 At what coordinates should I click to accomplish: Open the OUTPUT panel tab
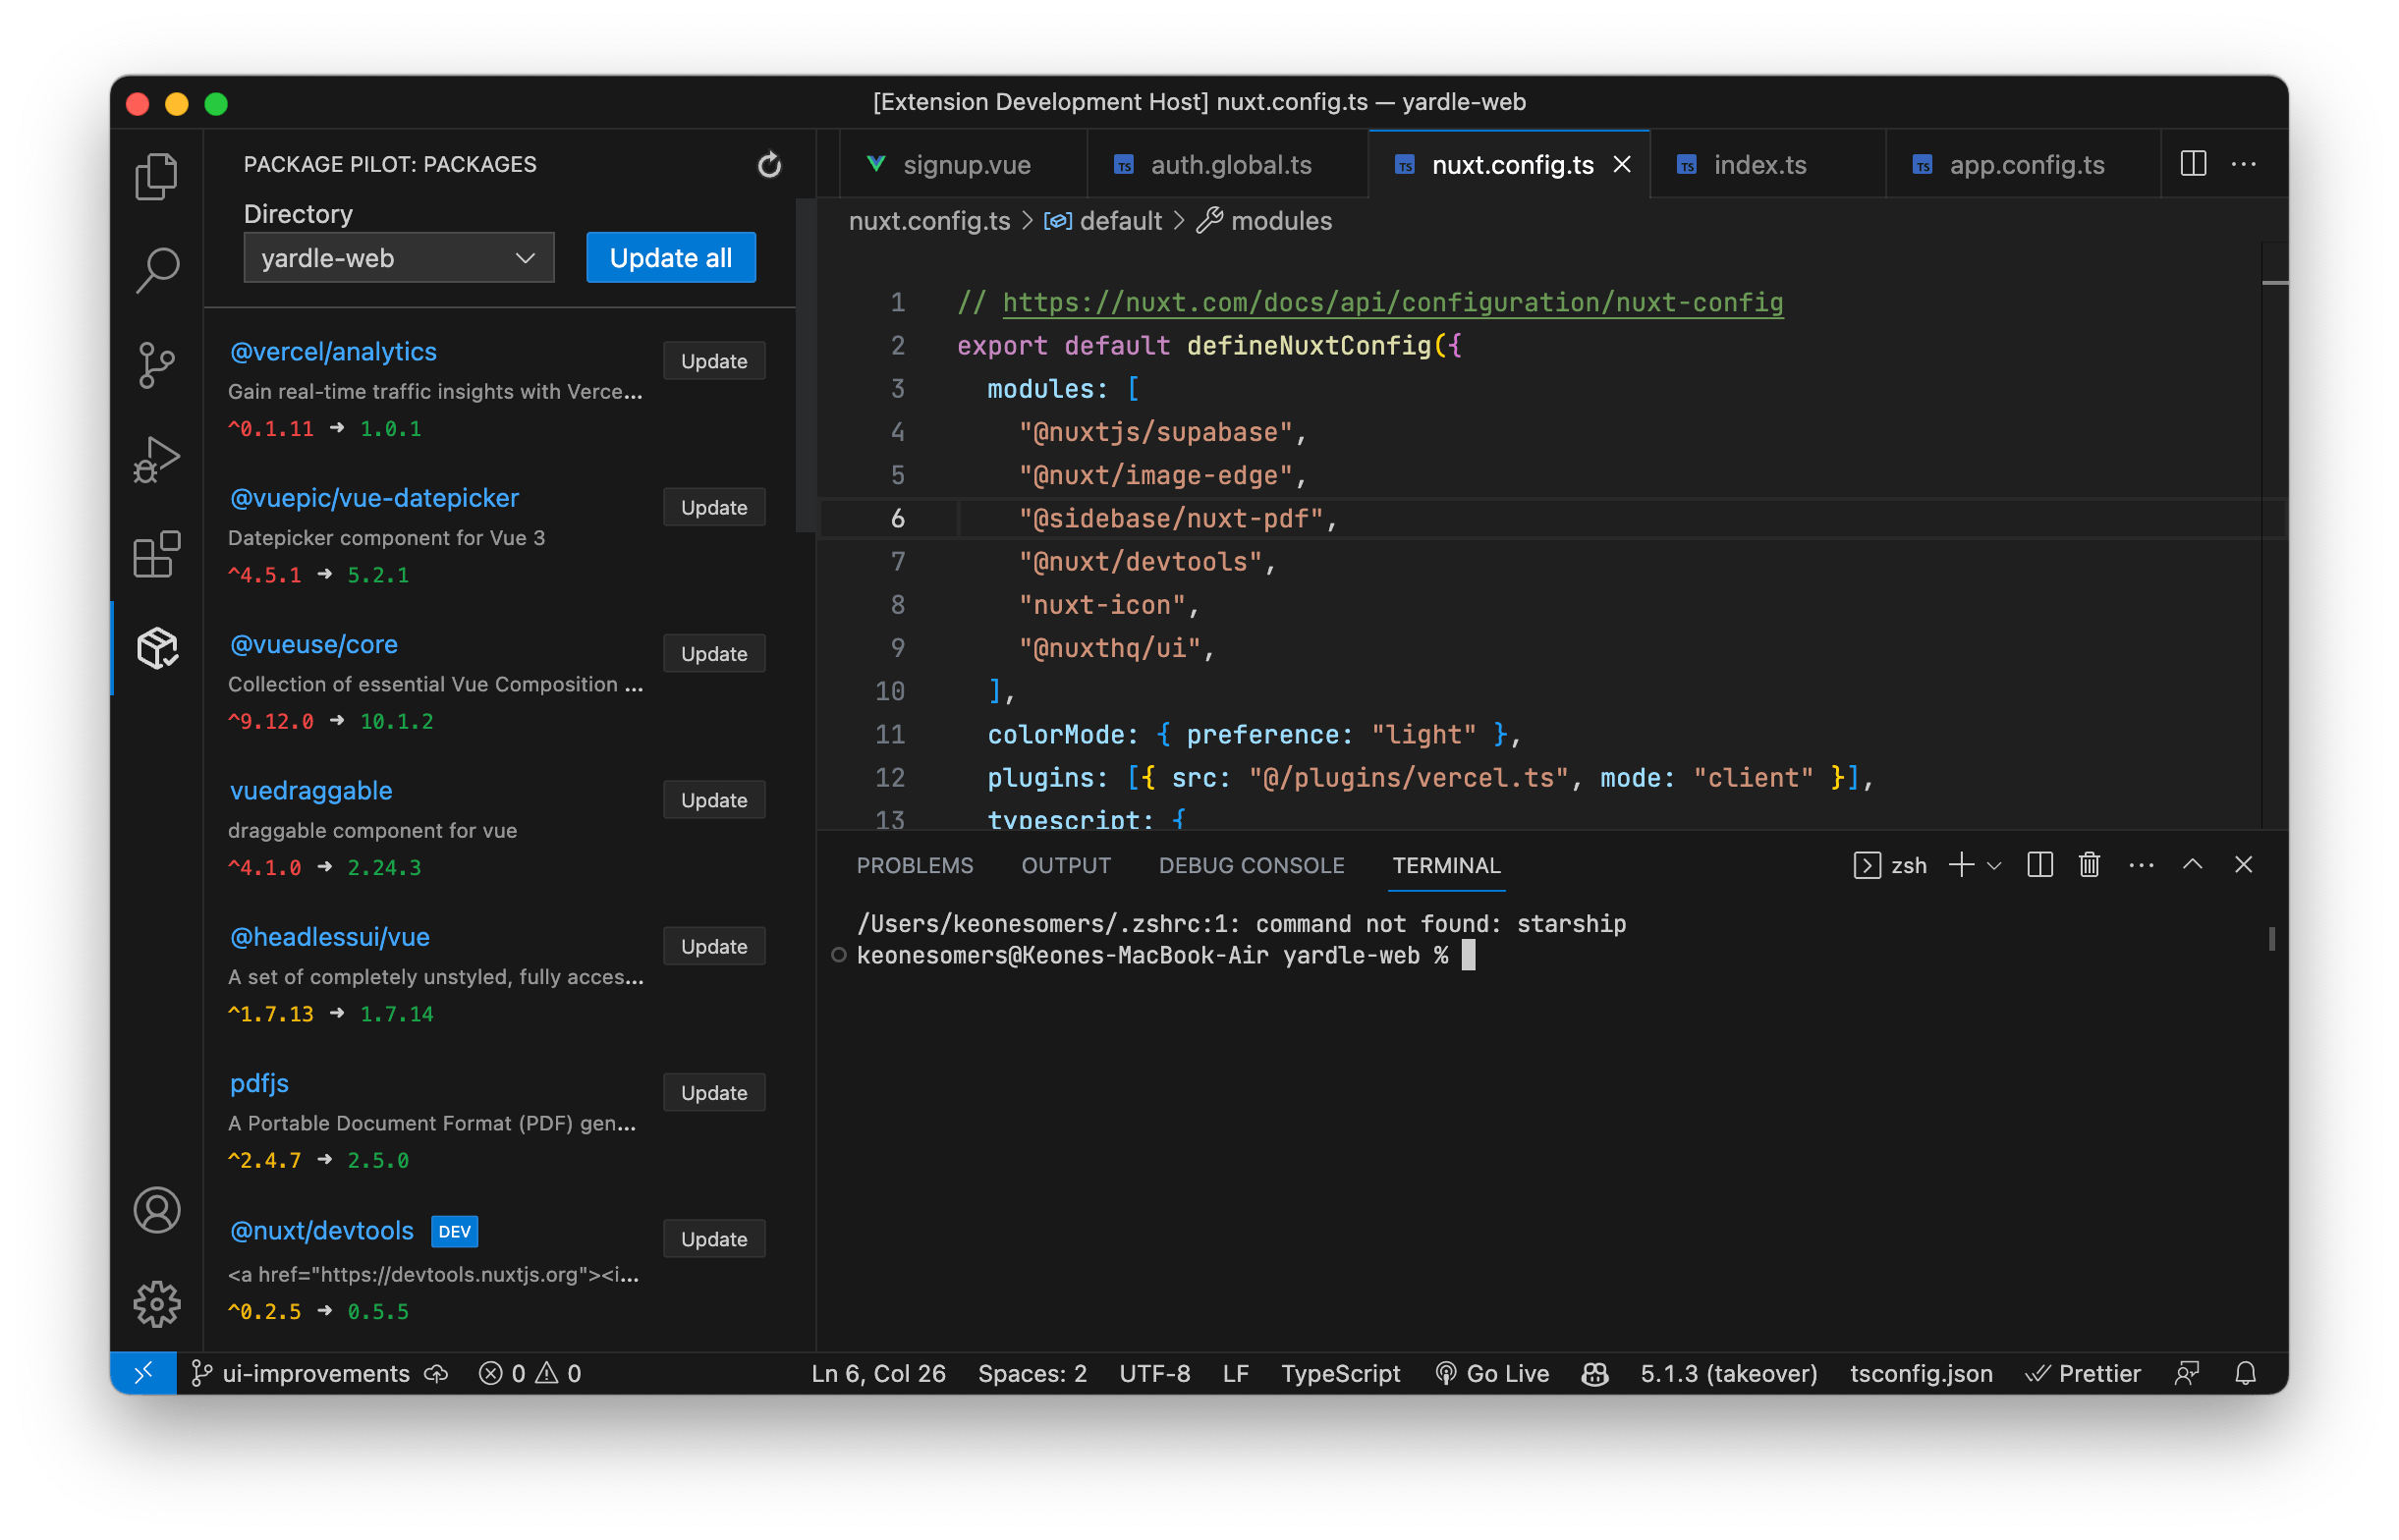click(x=1066, y=866)
